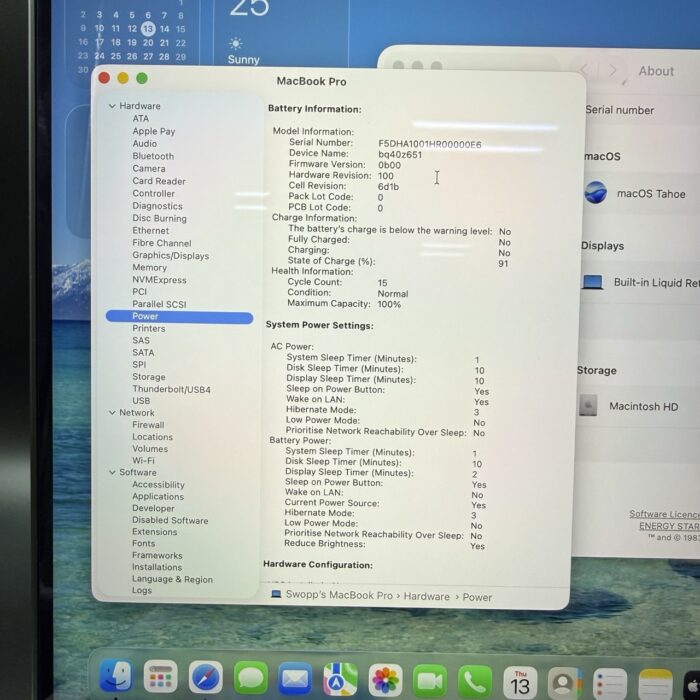Select Camera in the sidebar
This screenshot has height=700, width=700.
(x=149, y=168)
